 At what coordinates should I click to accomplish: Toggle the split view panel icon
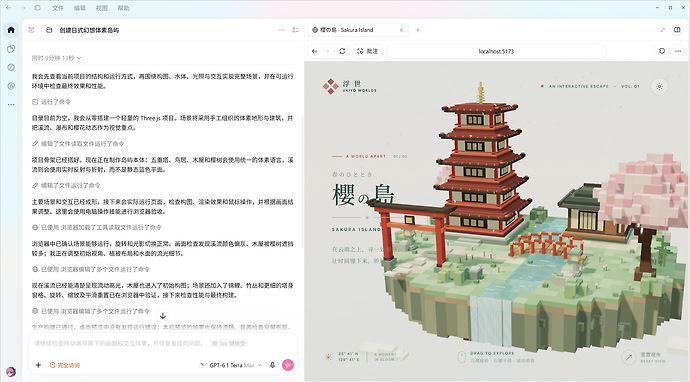coord(677,30)
